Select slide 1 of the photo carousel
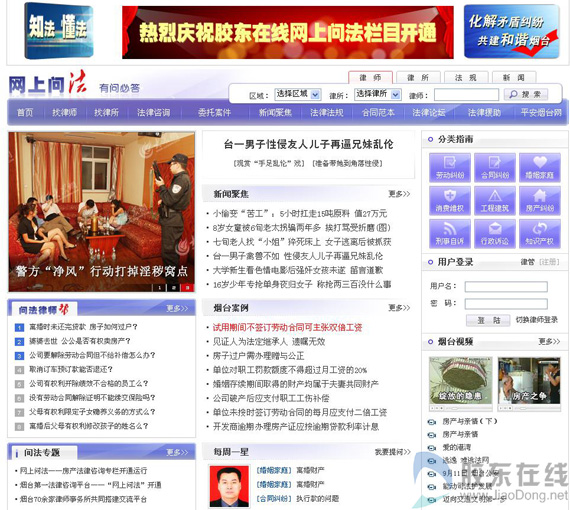 [x=159, y=288]
